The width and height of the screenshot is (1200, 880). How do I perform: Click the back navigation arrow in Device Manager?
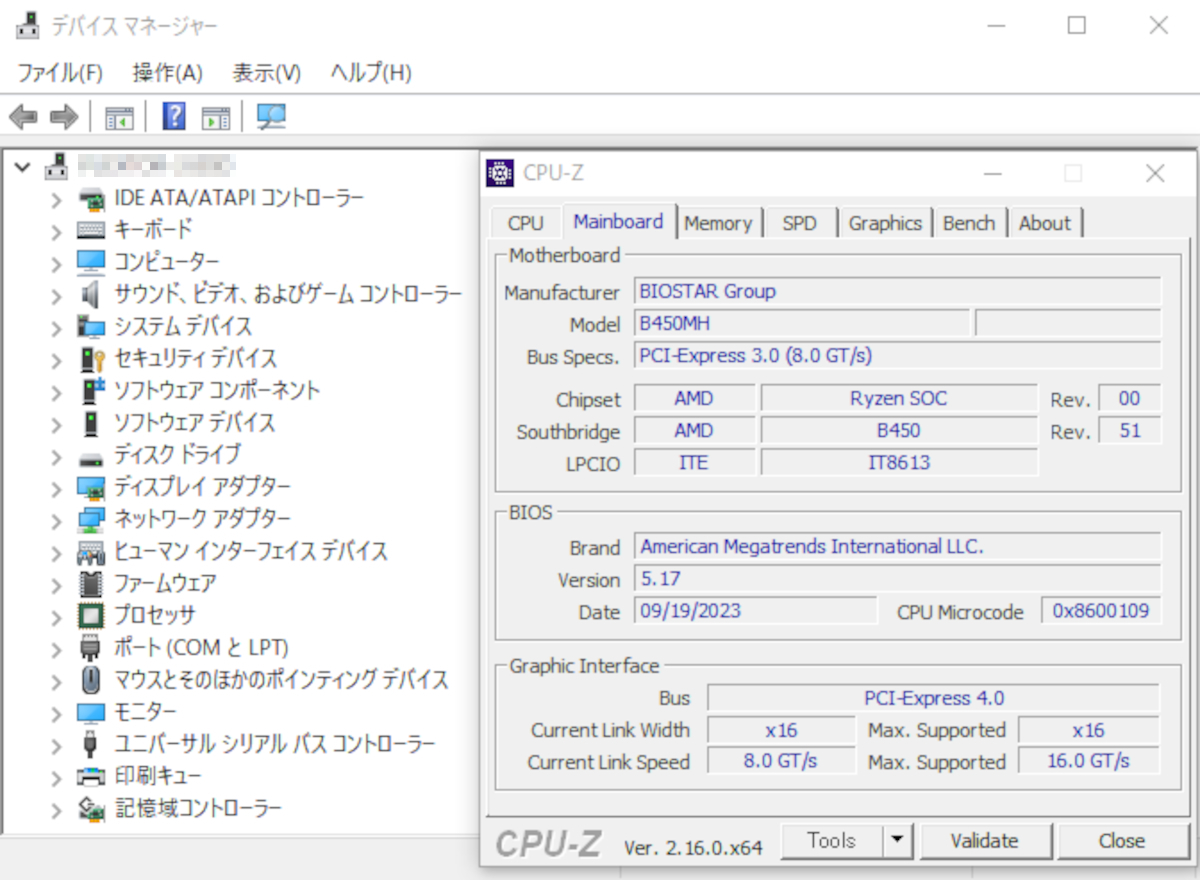[23, 116]
